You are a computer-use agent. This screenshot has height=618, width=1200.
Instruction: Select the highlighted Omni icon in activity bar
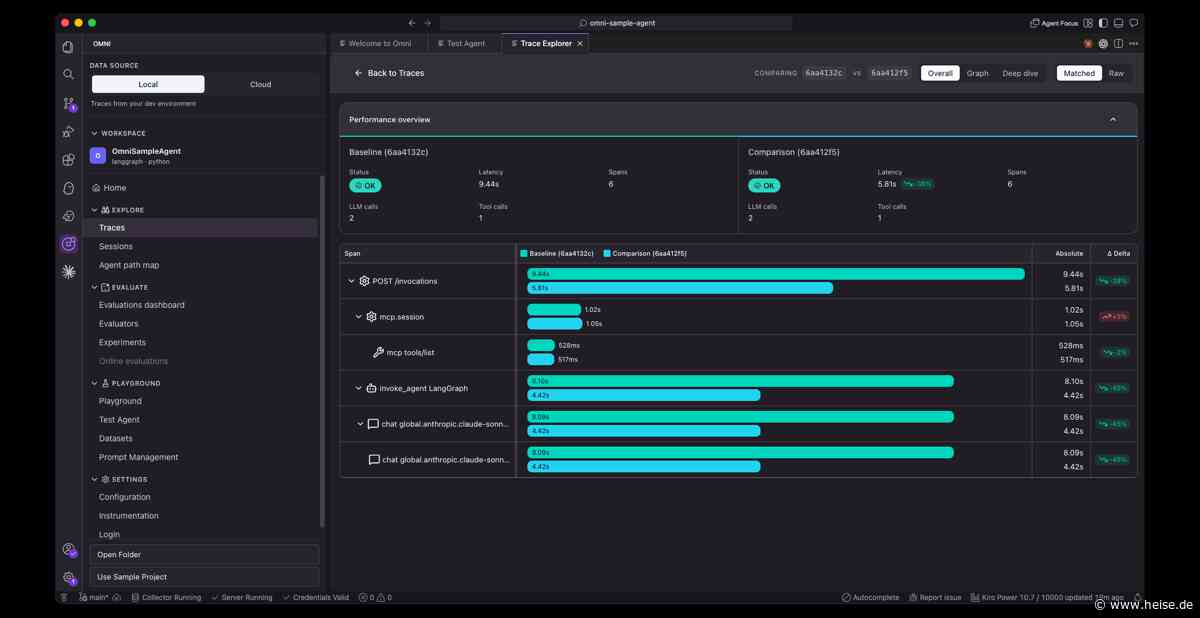68,243
